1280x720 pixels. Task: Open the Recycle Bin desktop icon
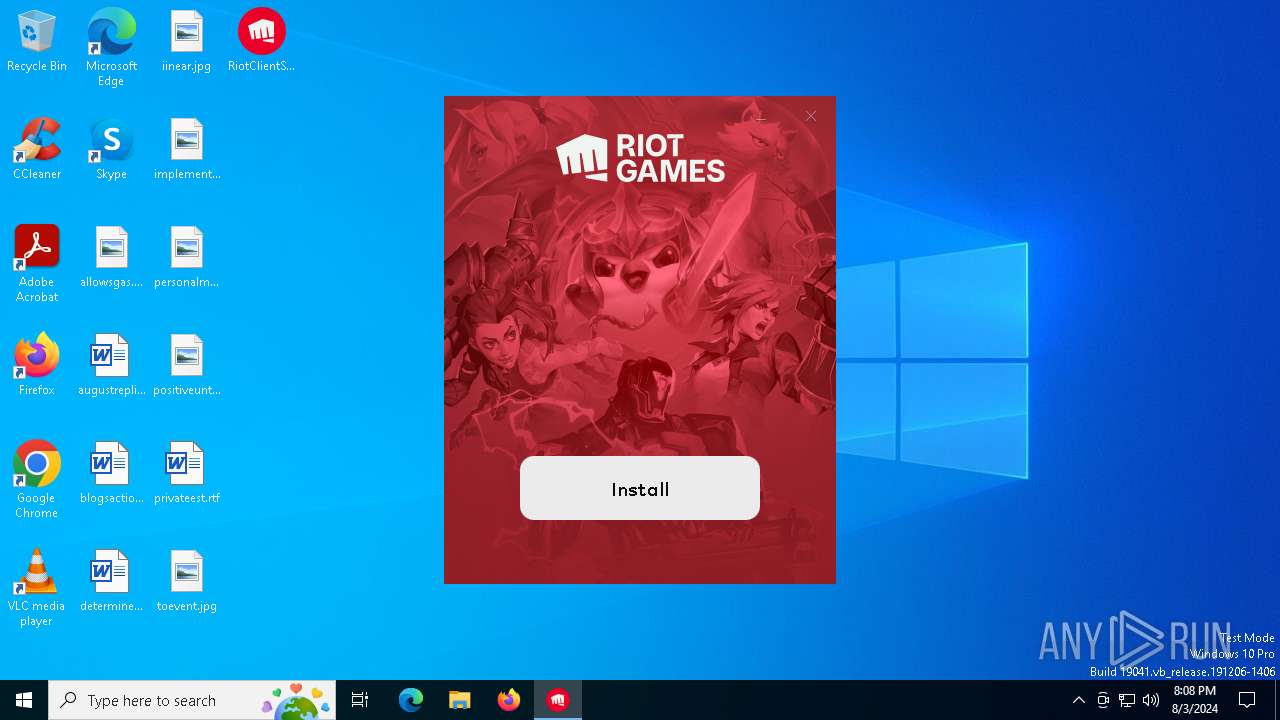coord(37,42)
